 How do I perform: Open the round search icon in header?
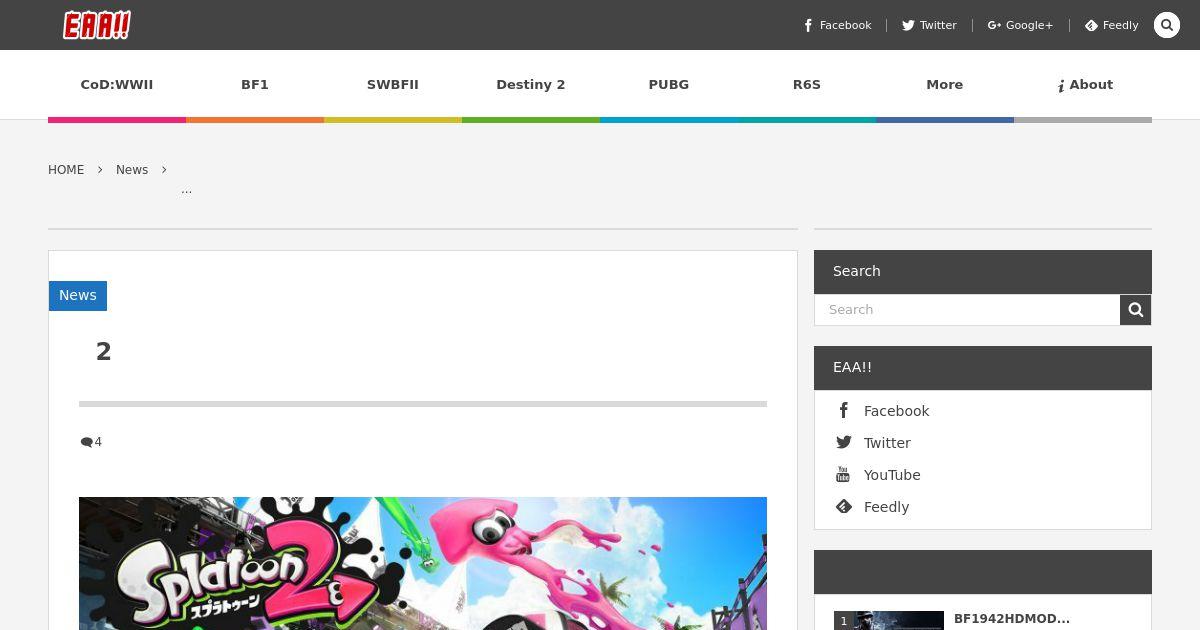(1167, 25)
